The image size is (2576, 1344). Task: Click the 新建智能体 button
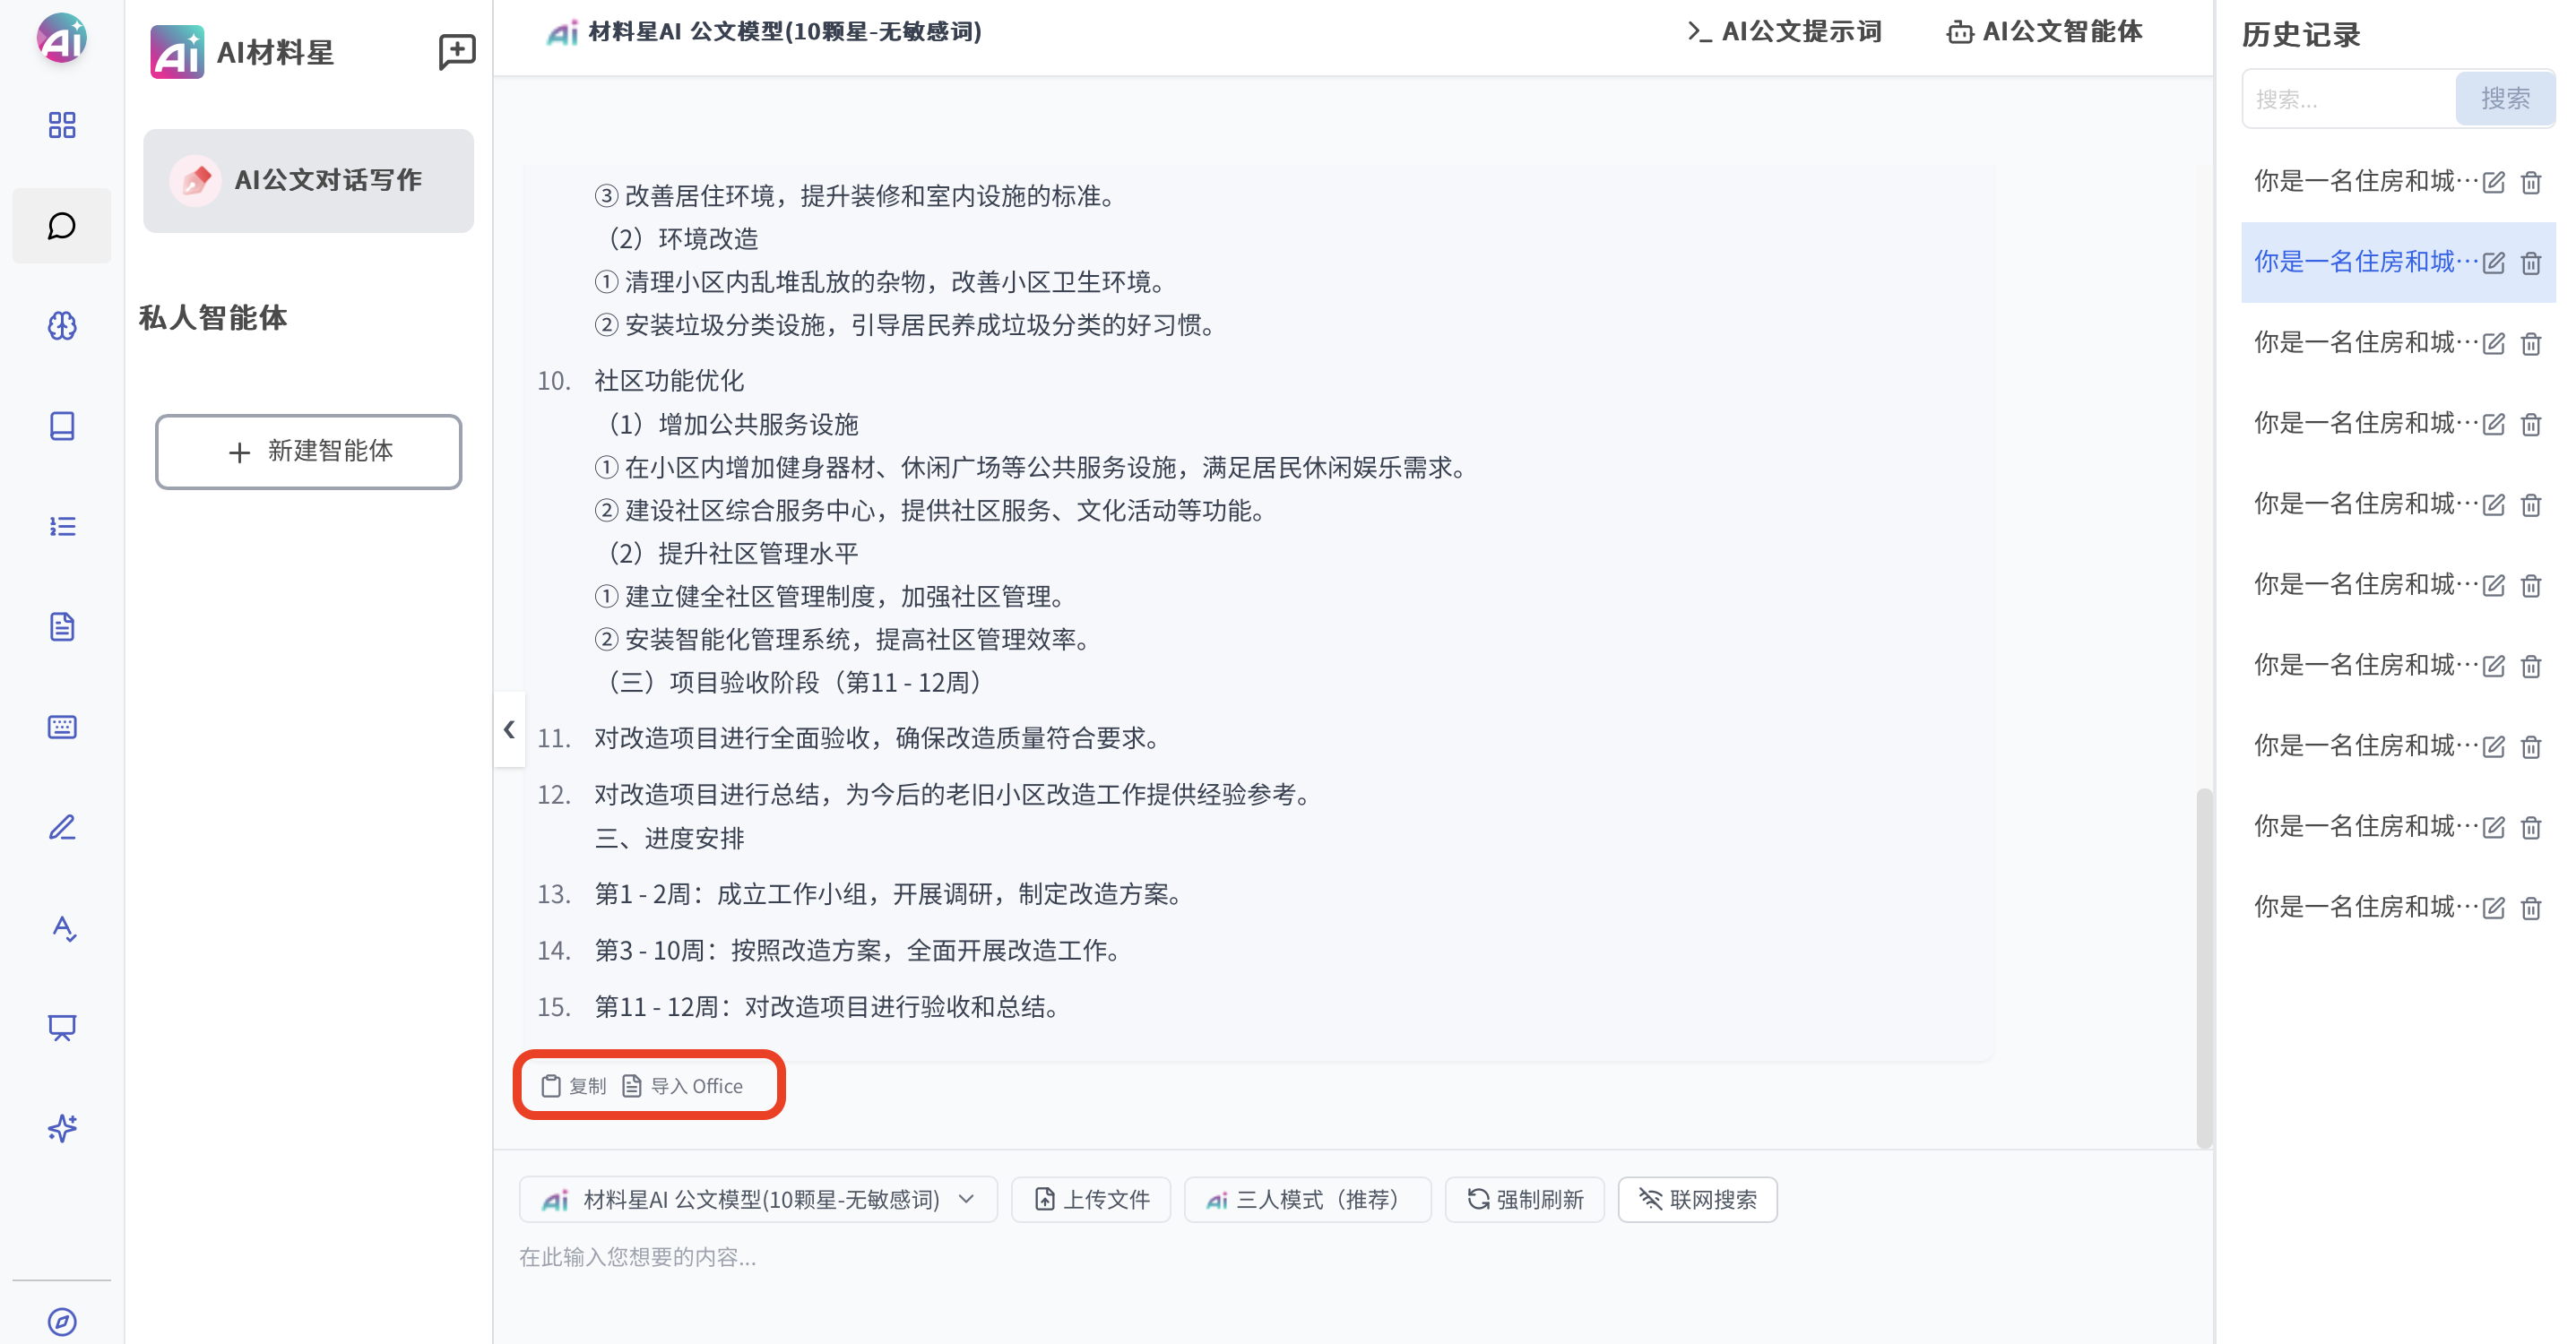point(308,451)
